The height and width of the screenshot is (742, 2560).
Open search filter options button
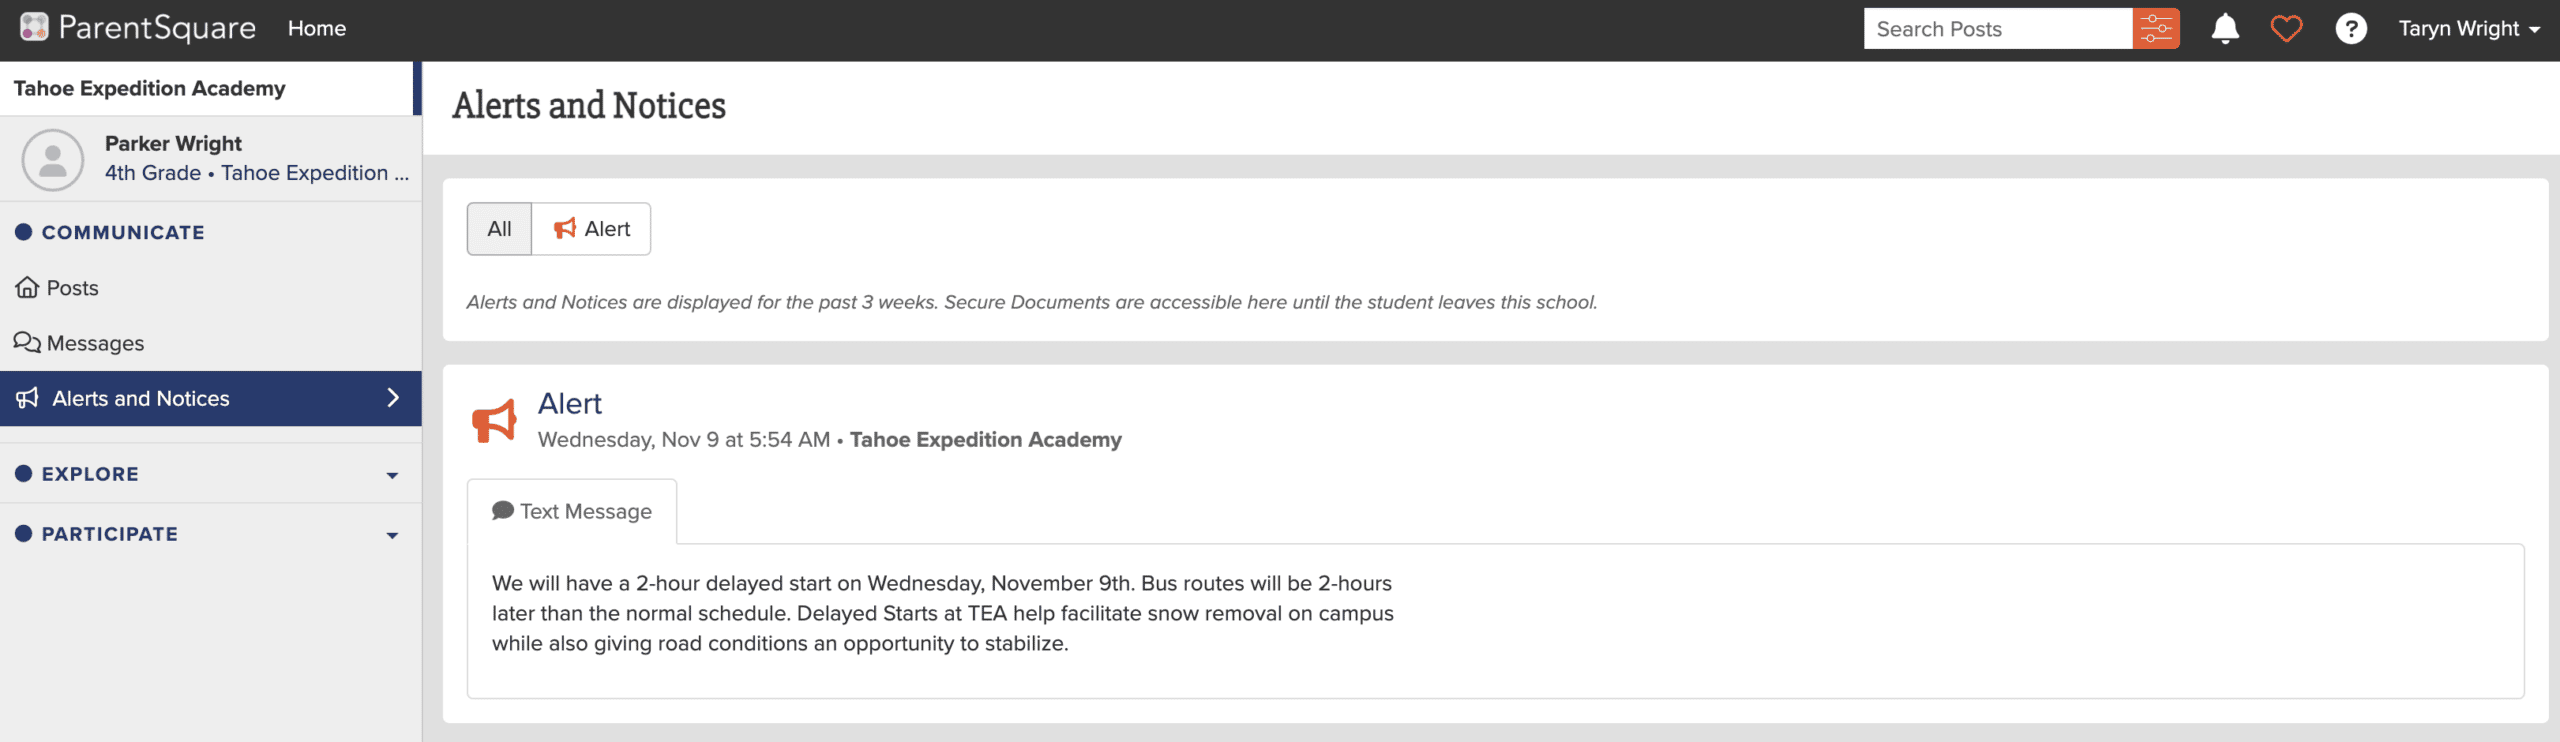point(2155,29)
